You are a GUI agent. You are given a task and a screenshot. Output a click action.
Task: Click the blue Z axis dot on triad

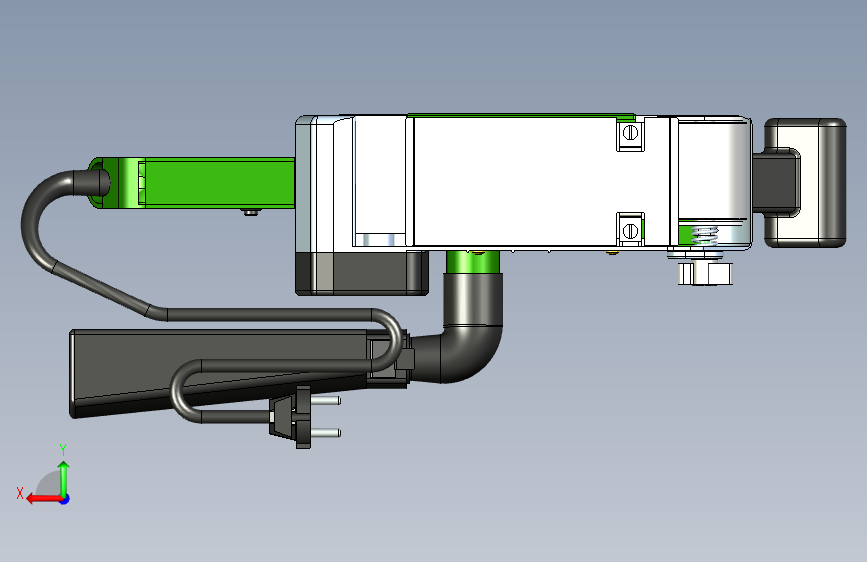[65, 499]
